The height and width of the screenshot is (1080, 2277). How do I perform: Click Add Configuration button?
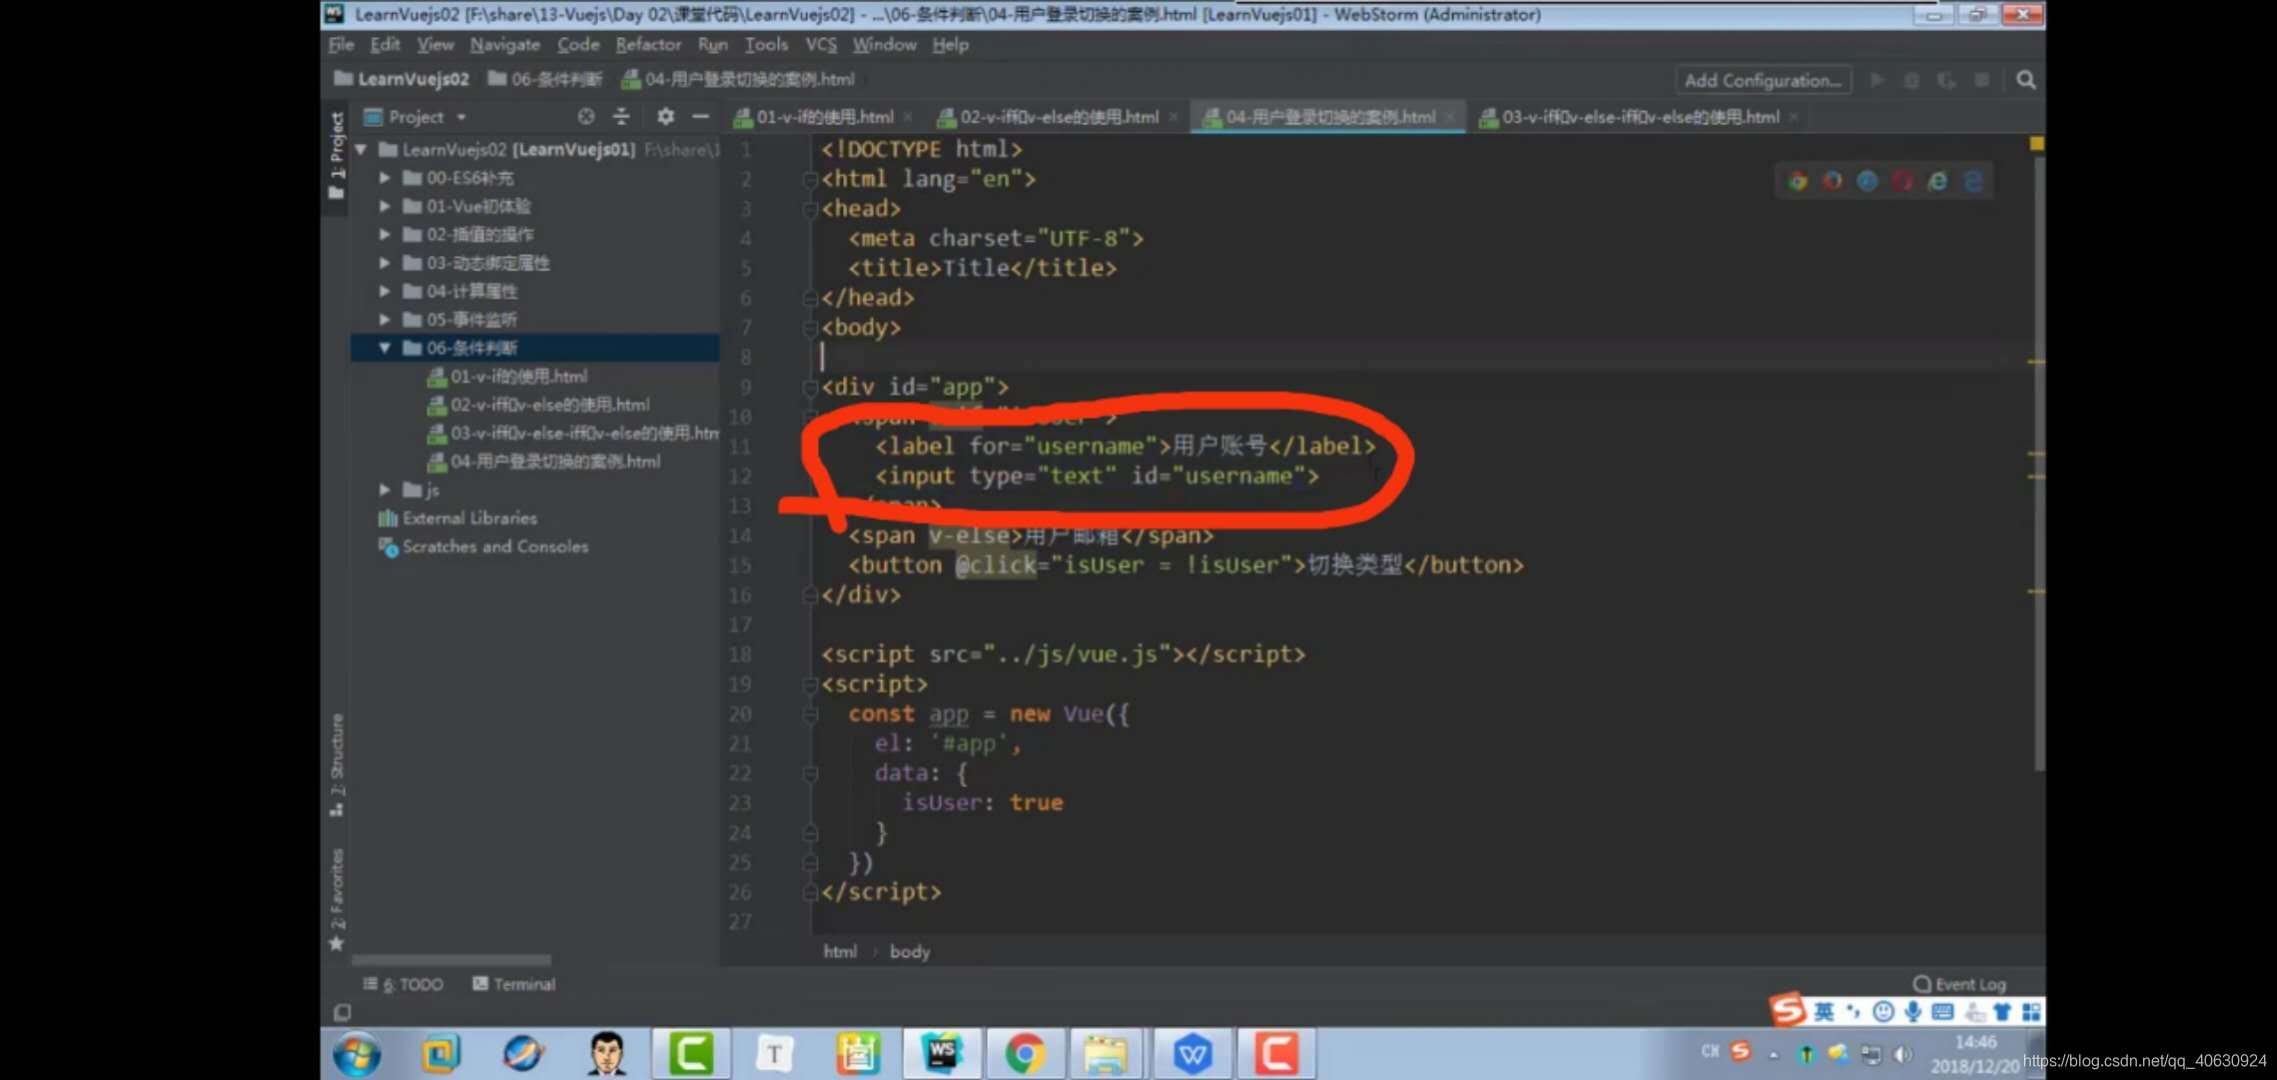click(1762, 80)
